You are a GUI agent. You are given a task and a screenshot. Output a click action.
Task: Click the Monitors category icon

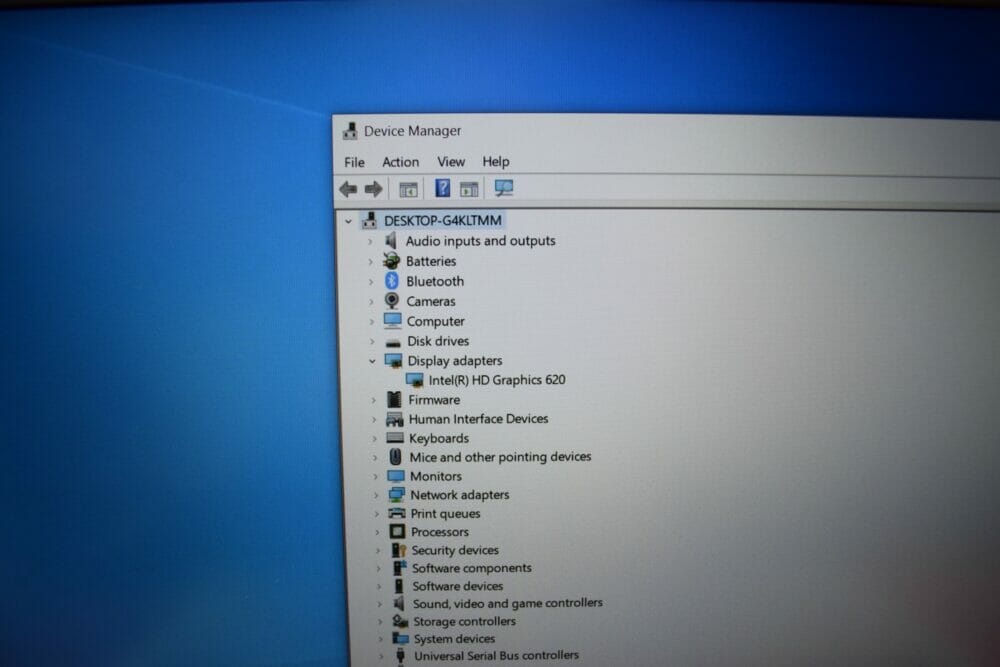tap(396, 476)
